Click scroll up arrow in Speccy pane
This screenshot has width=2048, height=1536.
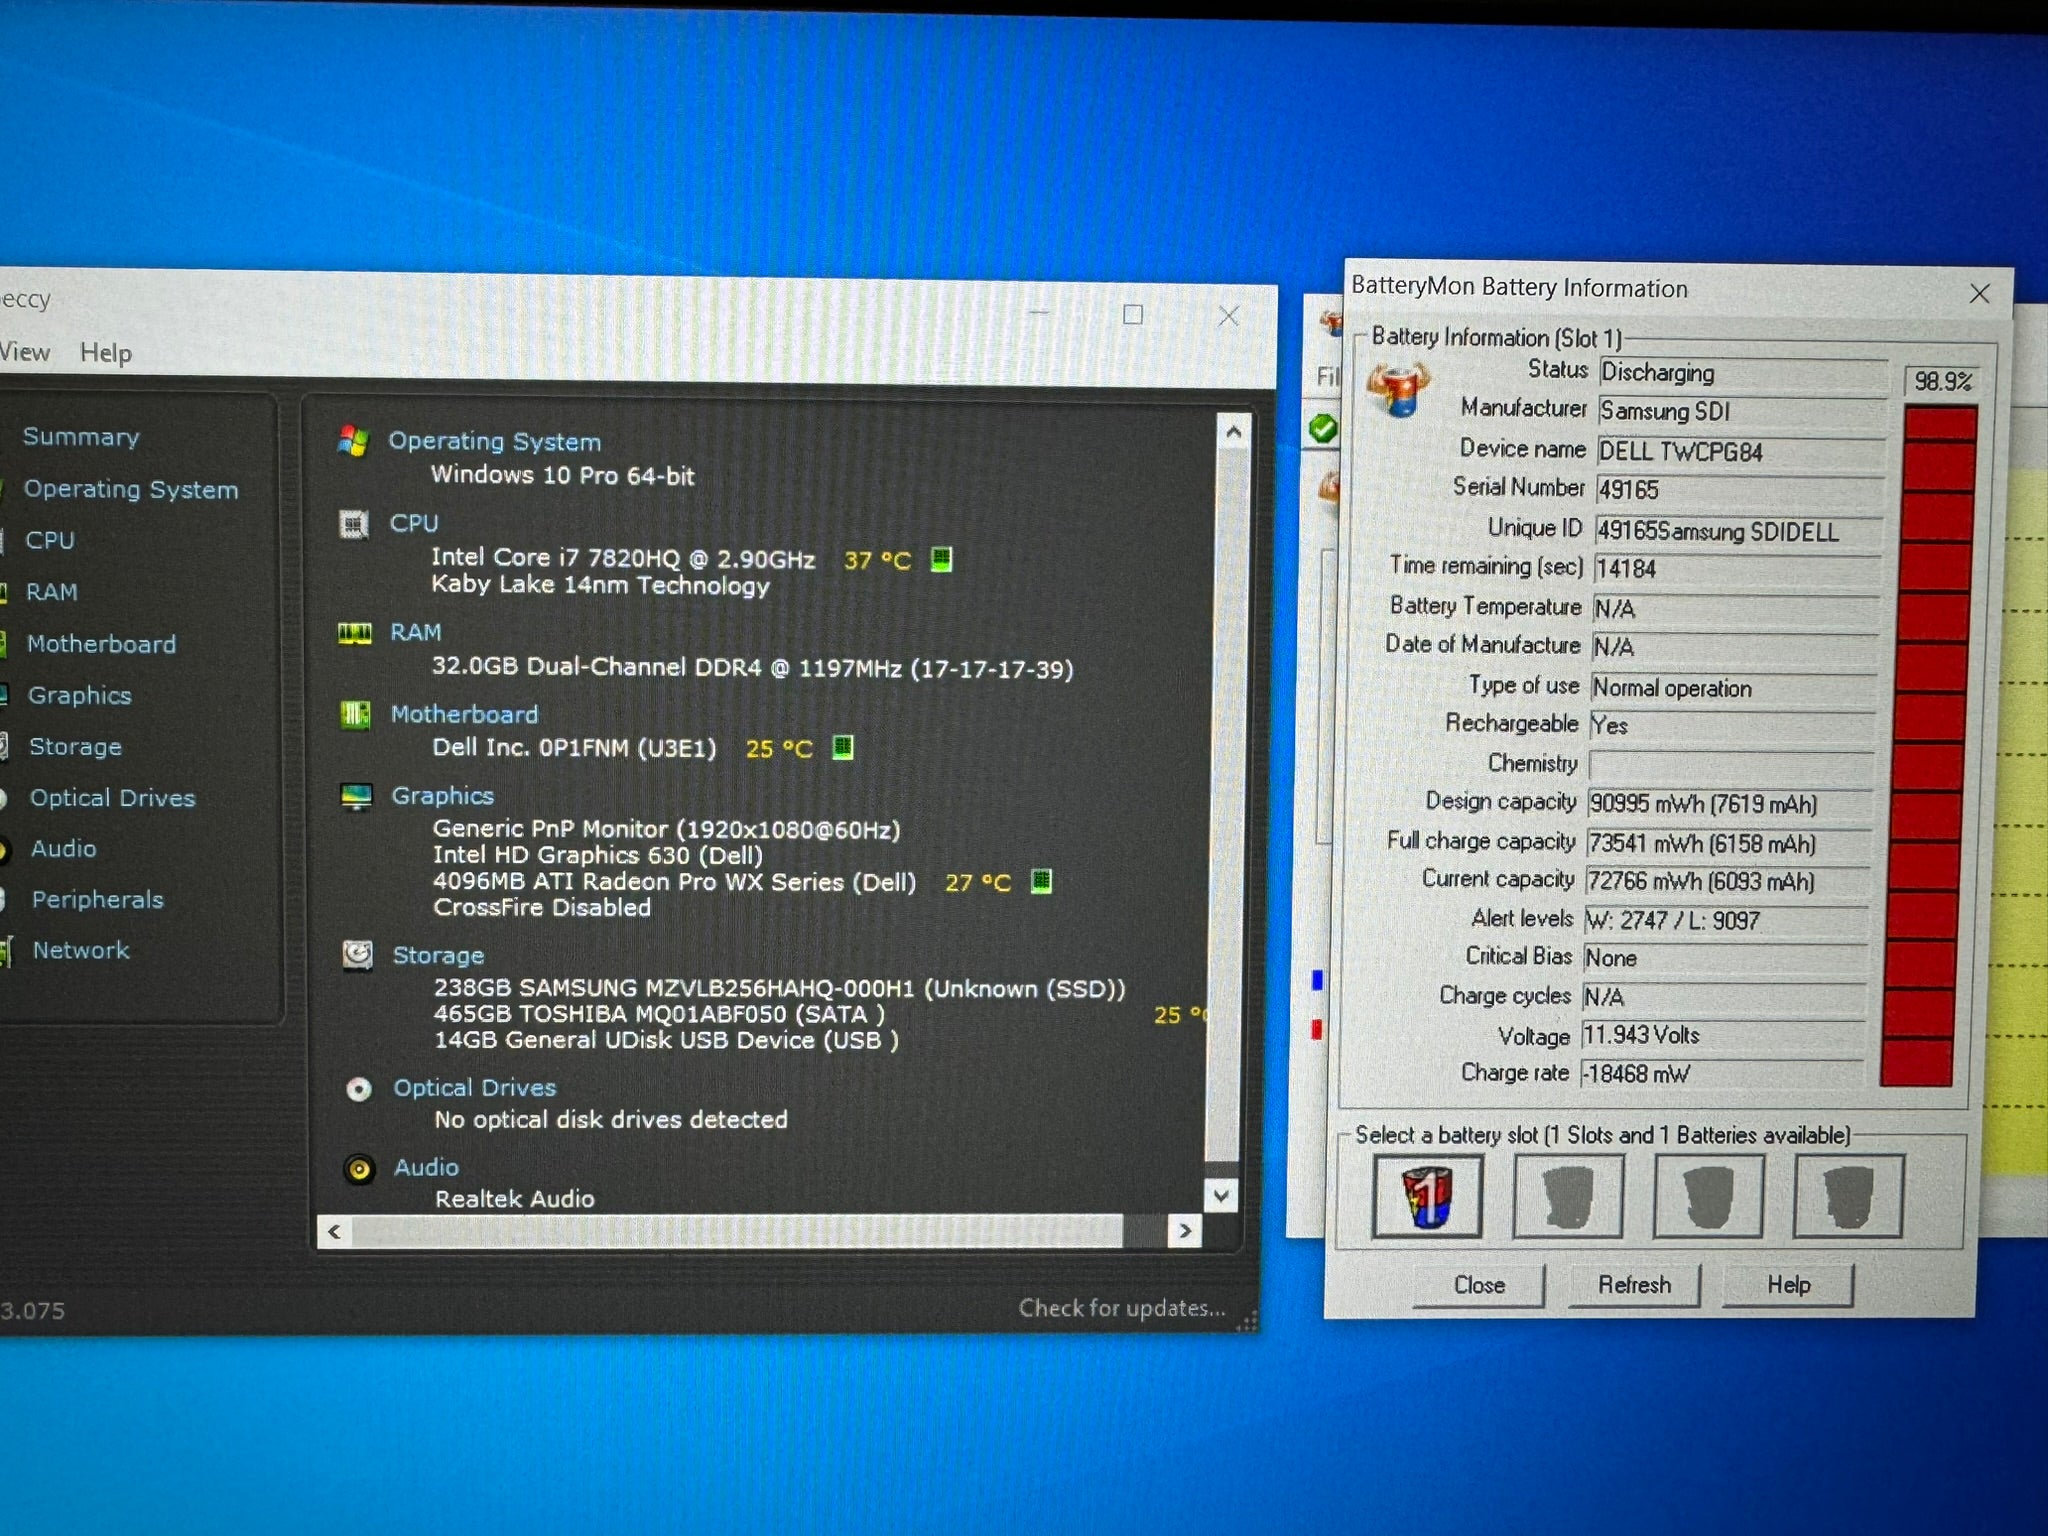point(1233,432)
